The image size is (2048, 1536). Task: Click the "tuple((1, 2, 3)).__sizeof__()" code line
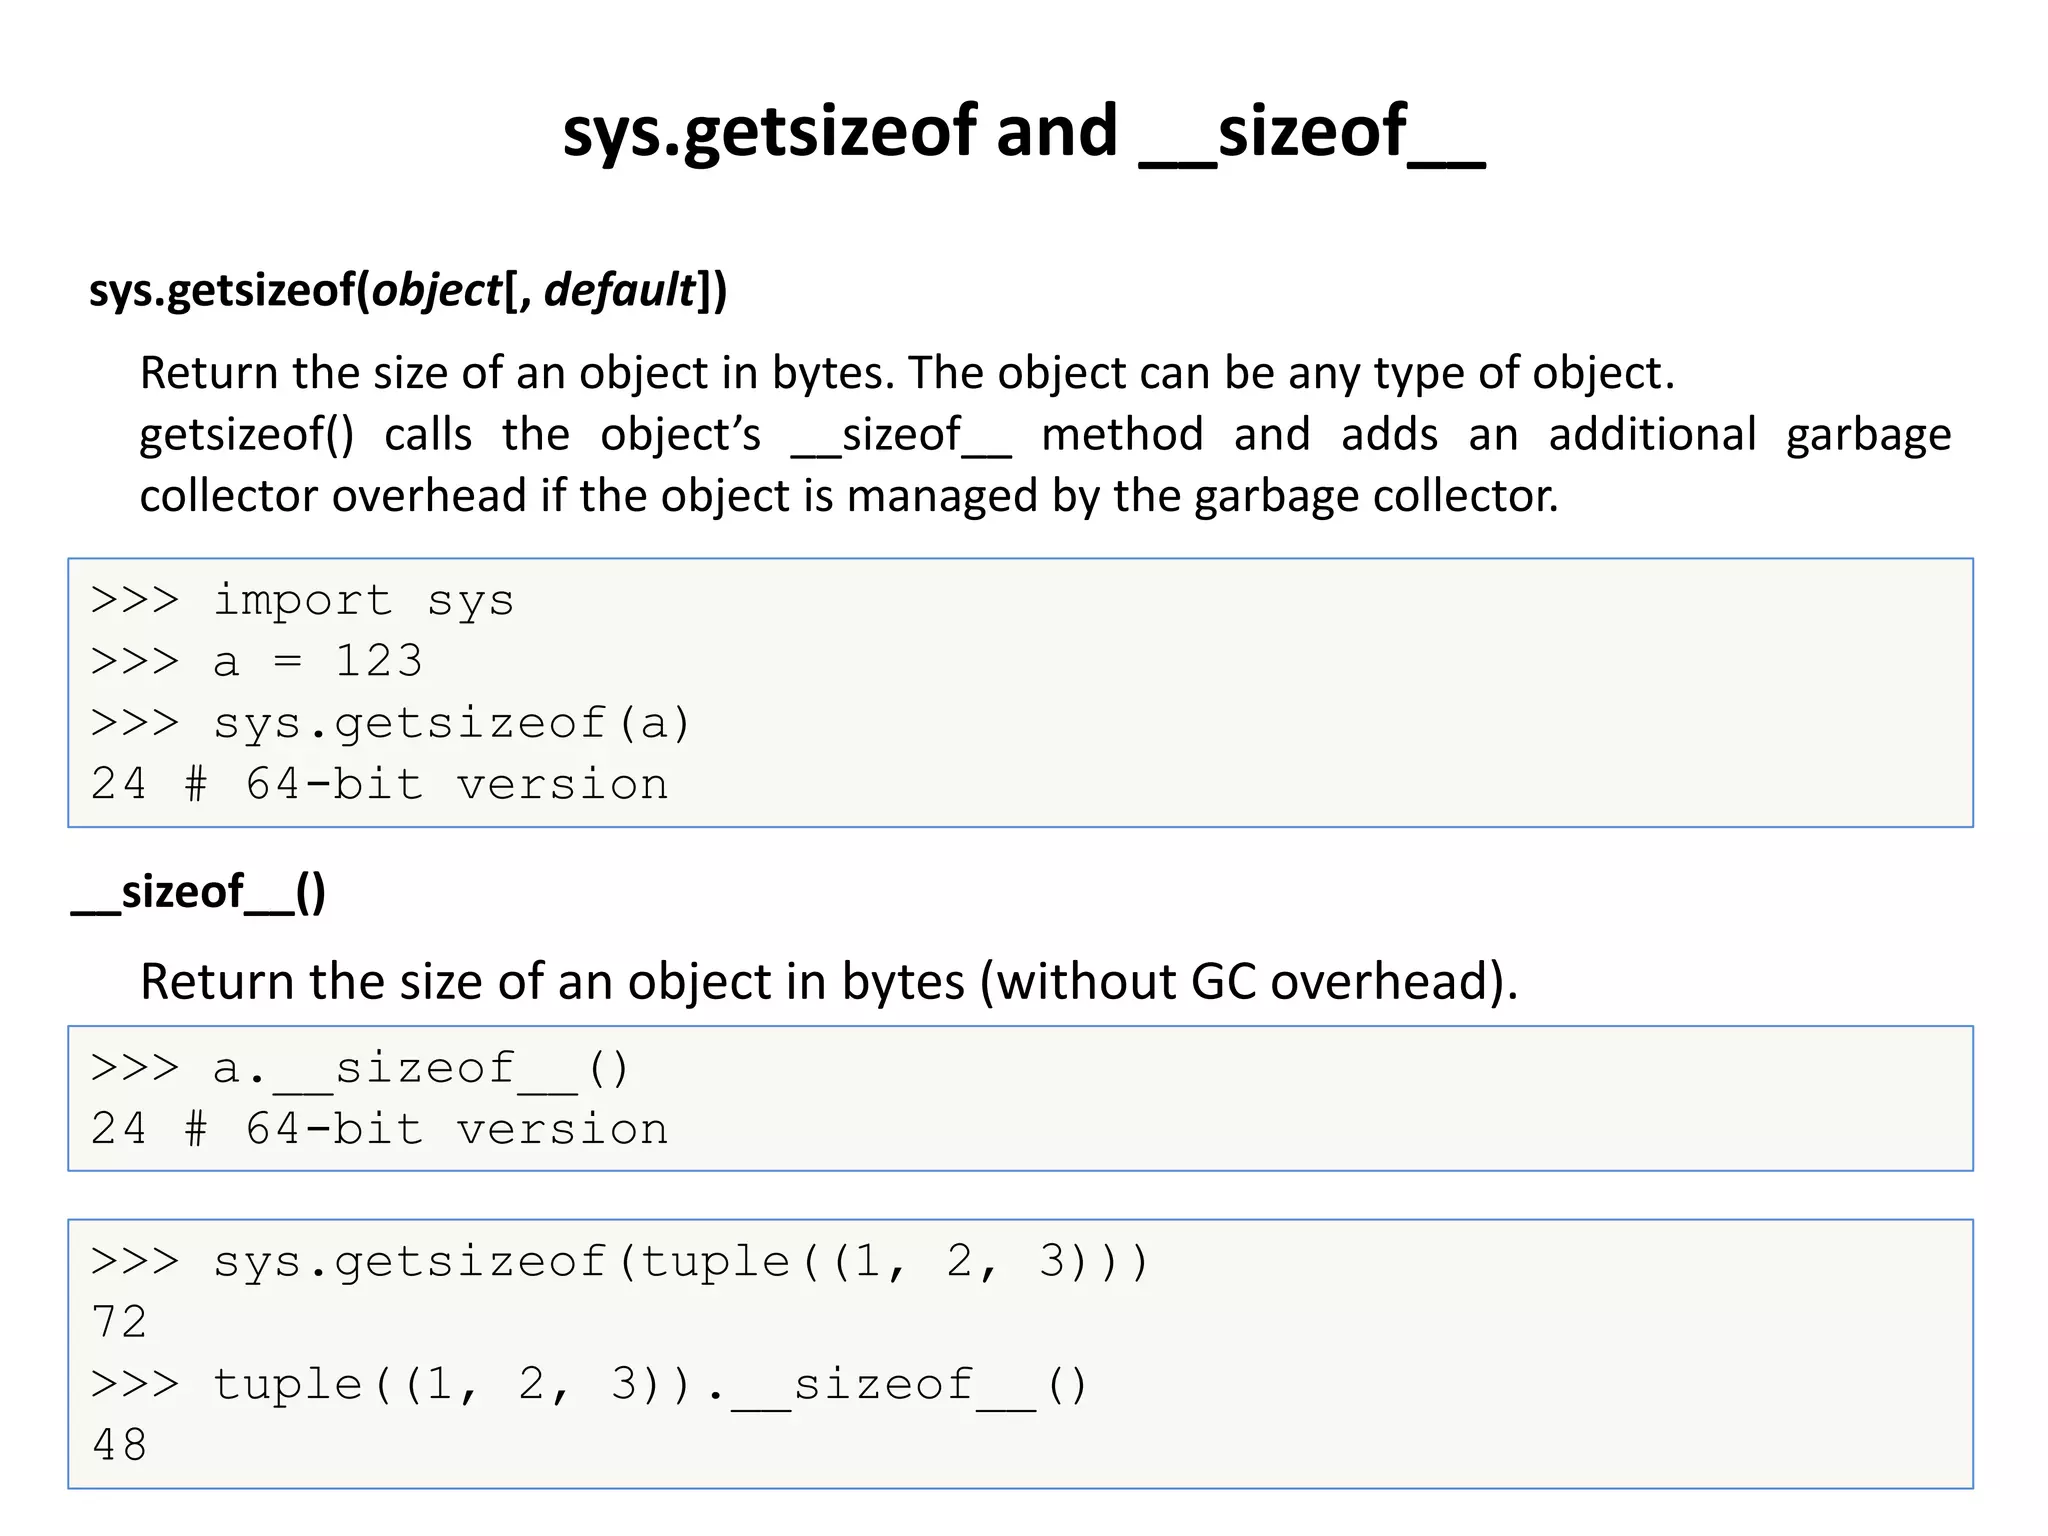650,1385
